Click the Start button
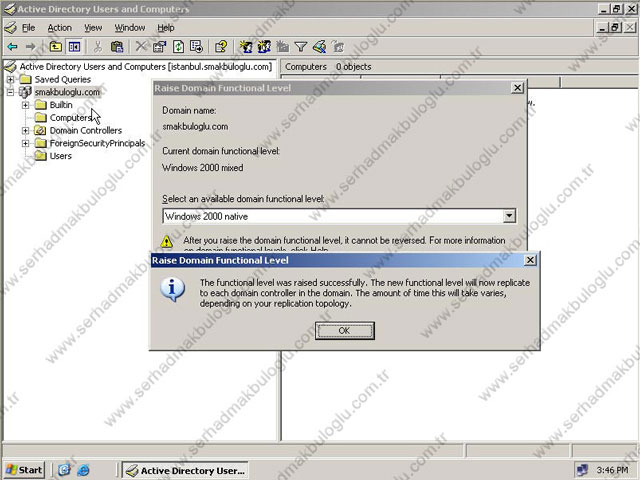The height and width of the screenshot is (480, 640). tap(24, 470)
